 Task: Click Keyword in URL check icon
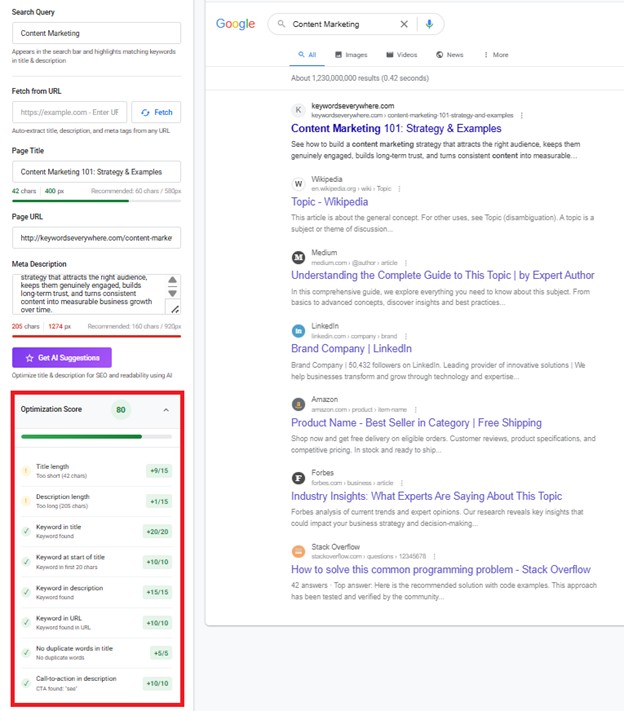pyautogui.click(x=26, y=622)
